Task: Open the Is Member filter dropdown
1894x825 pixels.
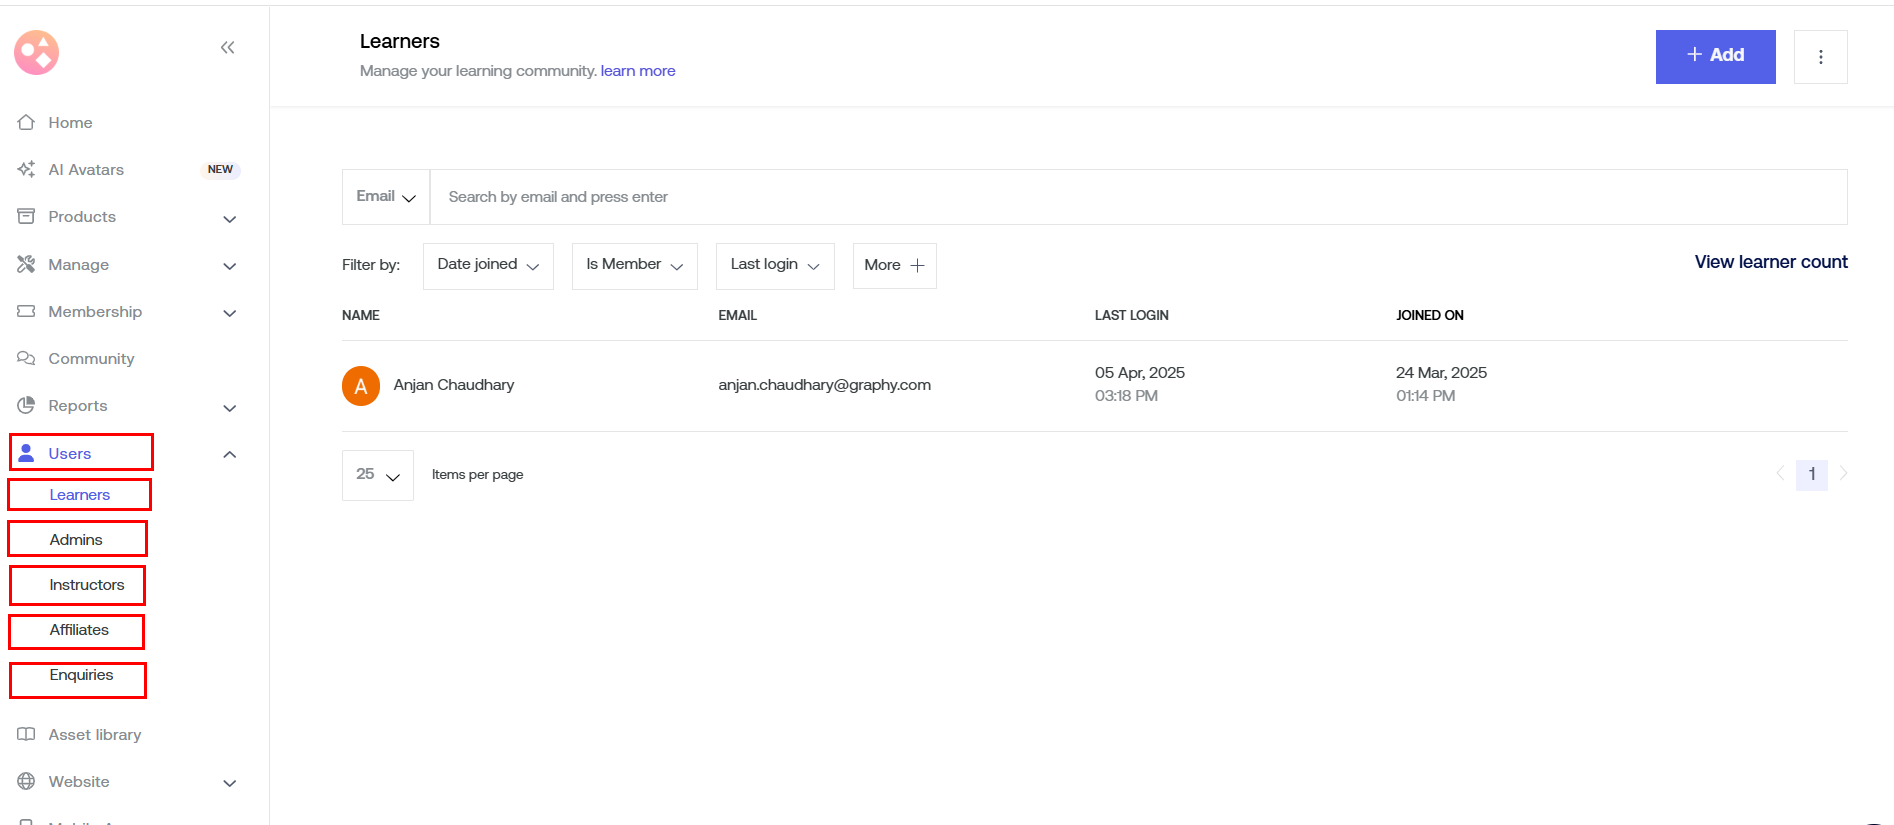Action: tap(634, 265)
